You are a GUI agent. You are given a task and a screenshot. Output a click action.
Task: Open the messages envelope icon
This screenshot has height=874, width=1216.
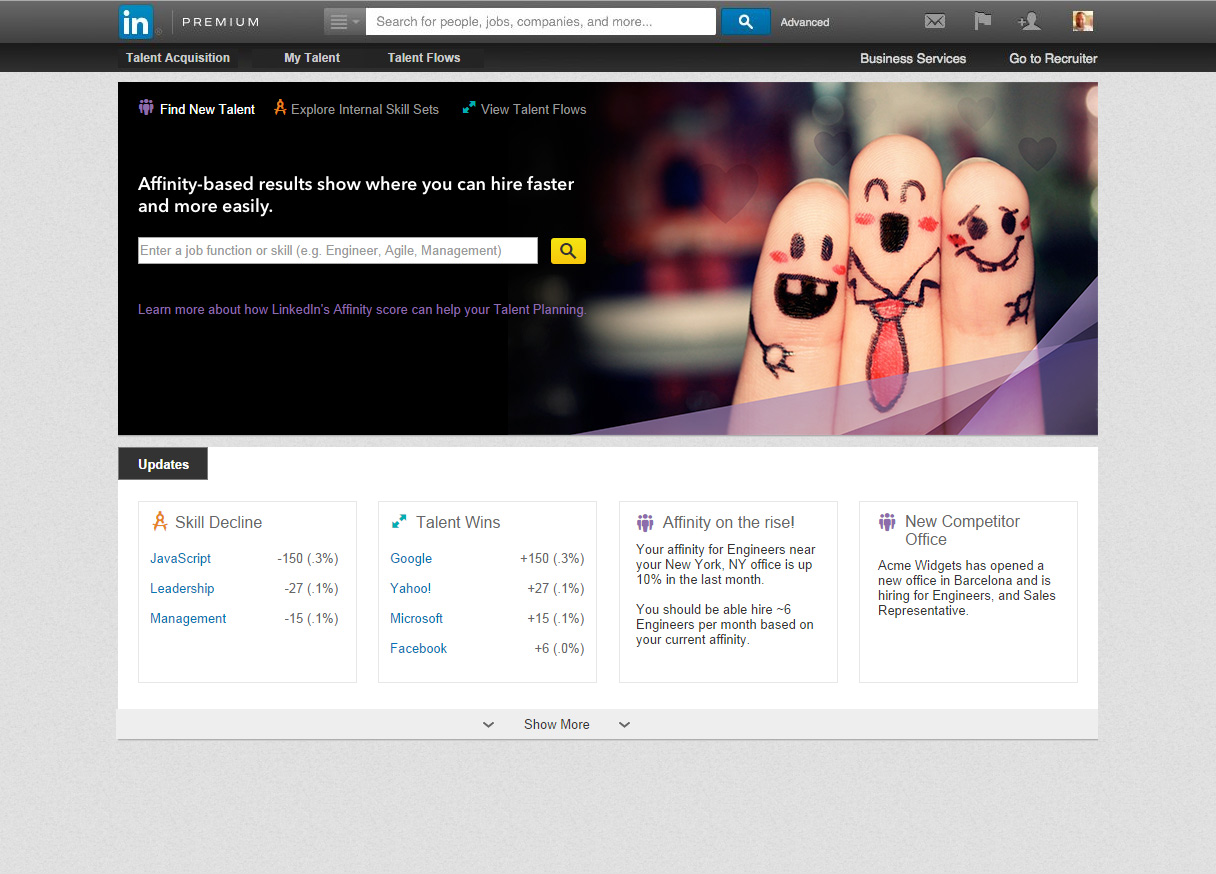tap(934, 21)
